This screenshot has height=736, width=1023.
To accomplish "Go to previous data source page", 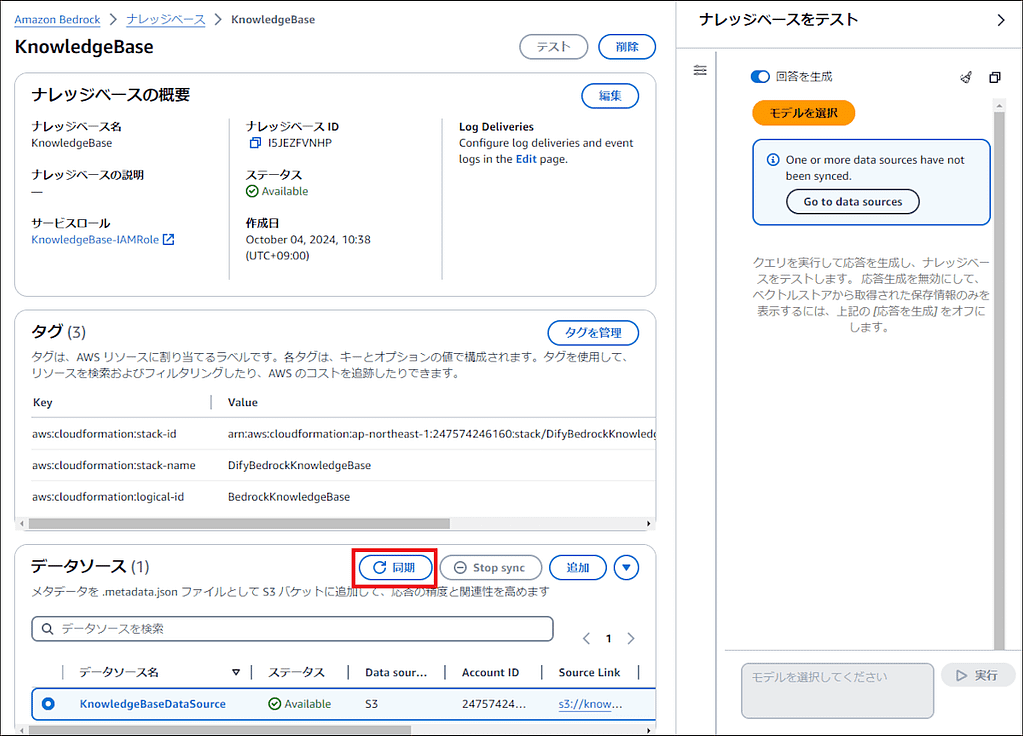I will 586,638.
